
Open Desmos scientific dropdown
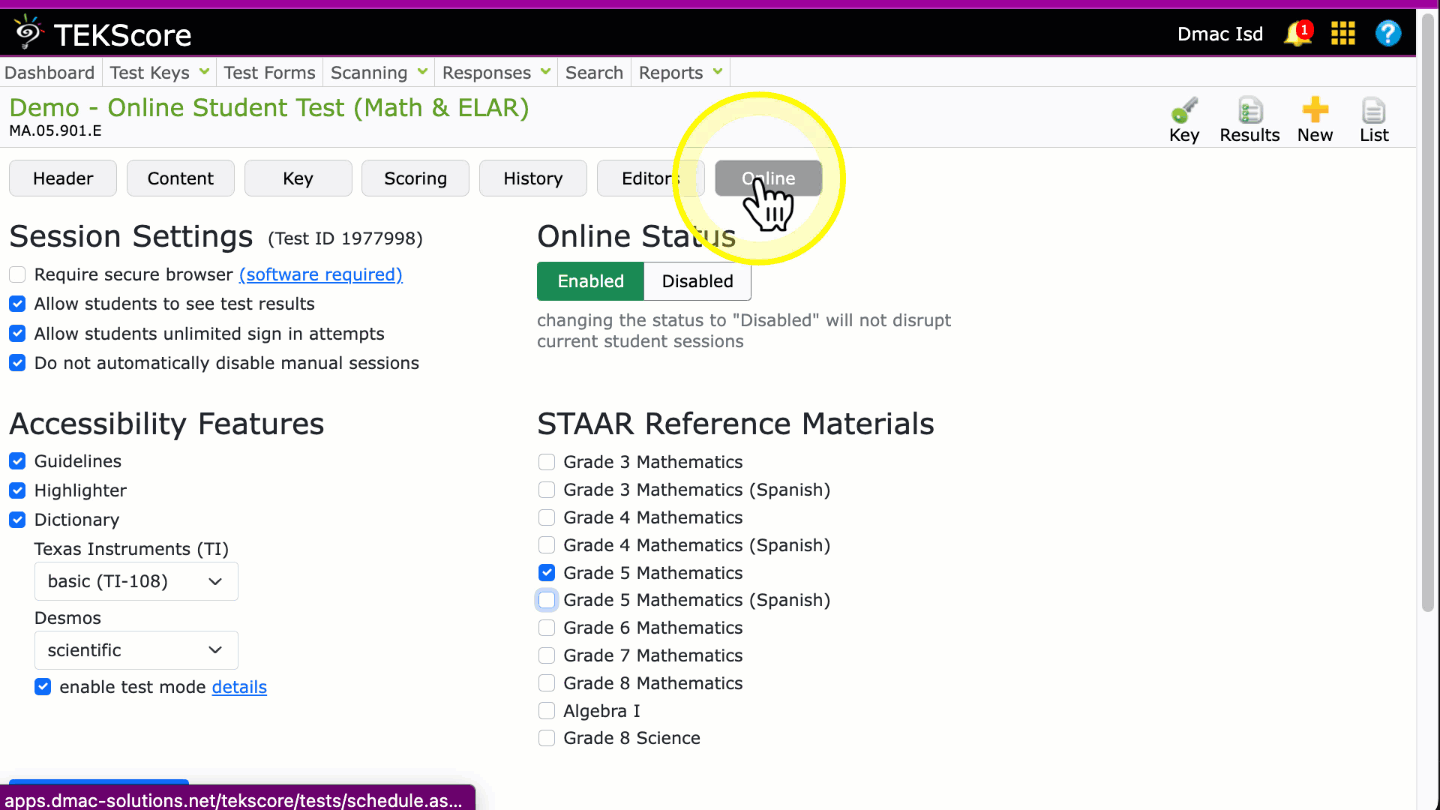(136, 650)
